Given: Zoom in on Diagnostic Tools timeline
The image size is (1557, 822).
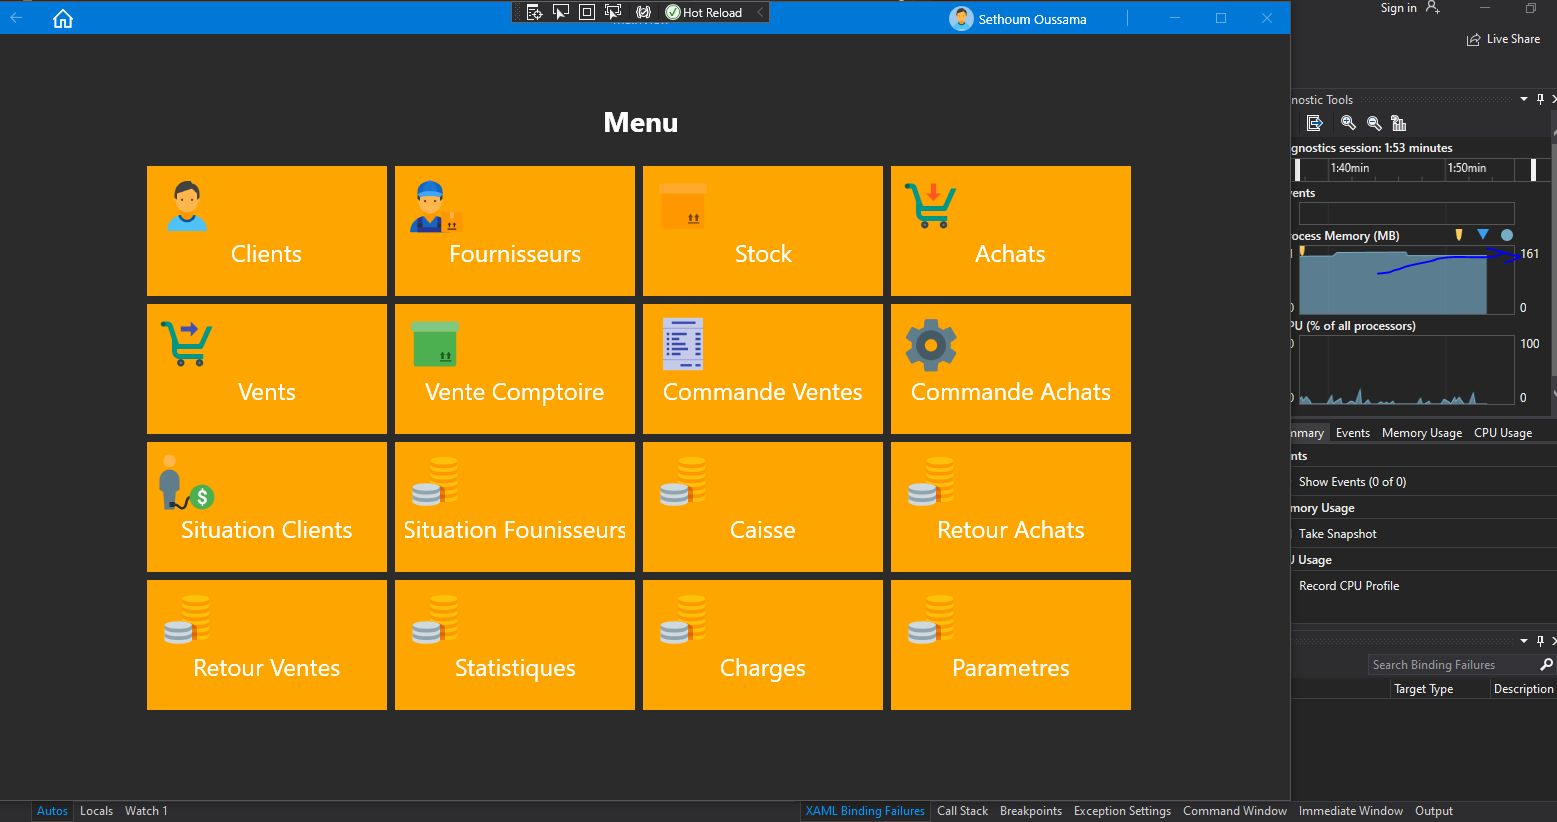Looking at the screenshot, I should (x=1348, y=123).
